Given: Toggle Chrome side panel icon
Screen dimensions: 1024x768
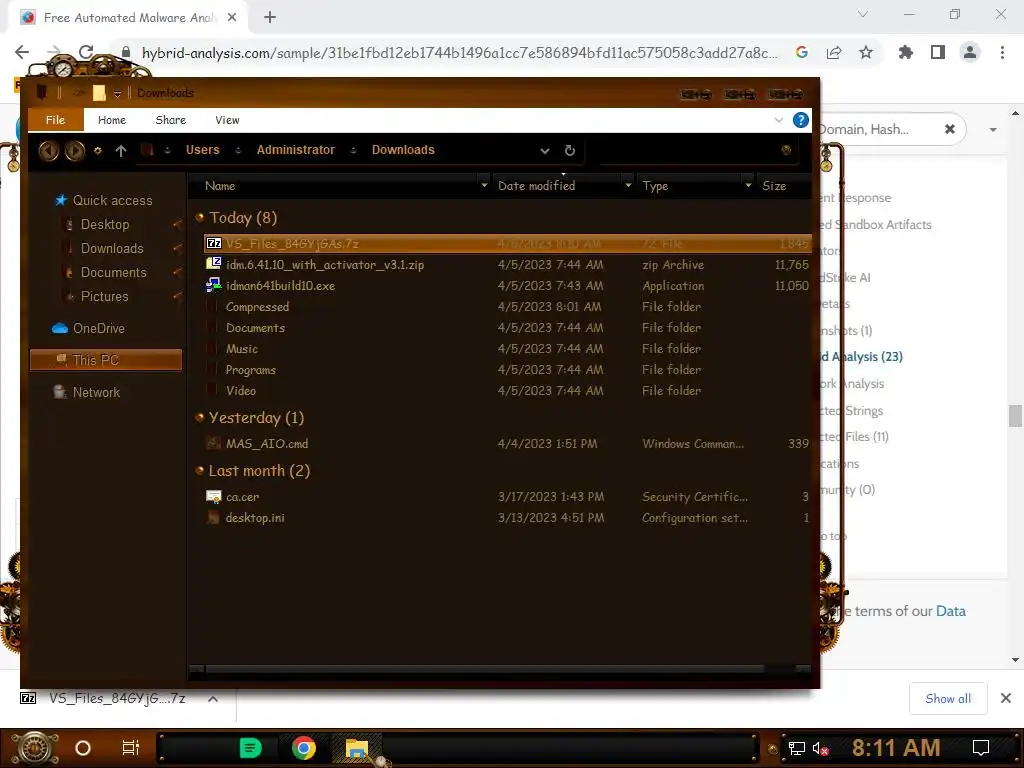Looking at the screenshot, I should point(938,52).
